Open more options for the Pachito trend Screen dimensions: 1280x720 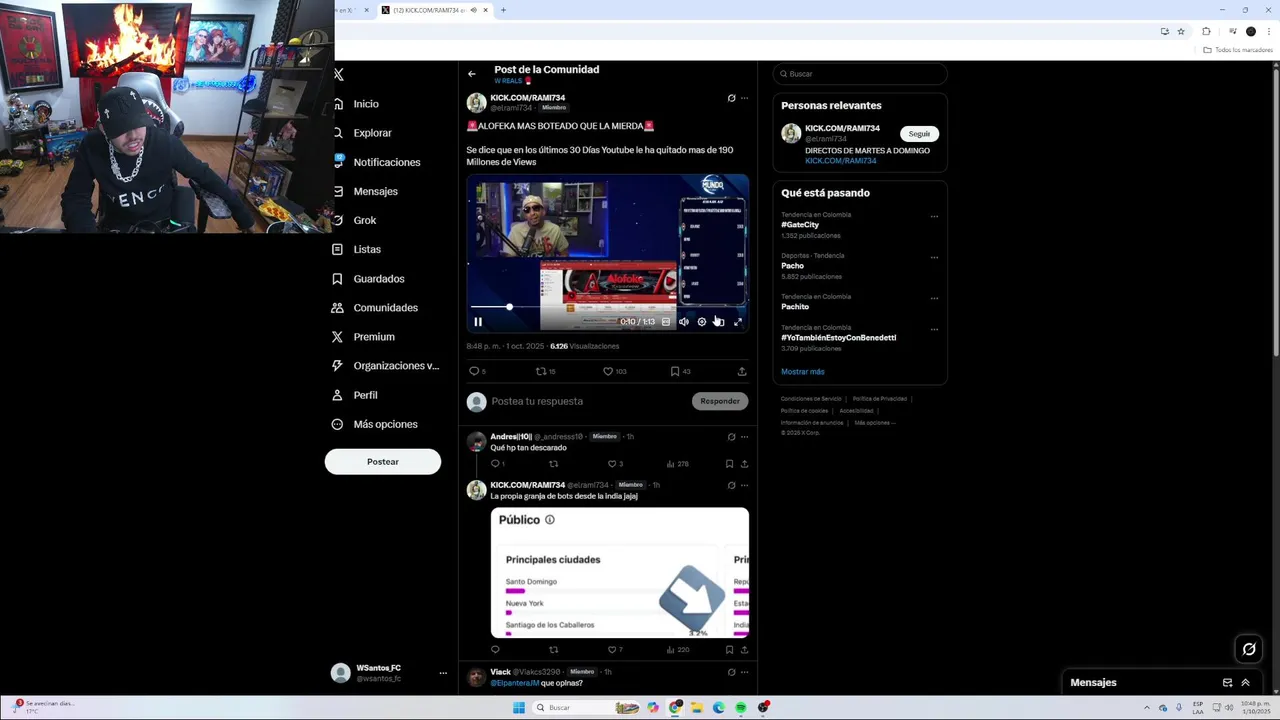(934, 298)
